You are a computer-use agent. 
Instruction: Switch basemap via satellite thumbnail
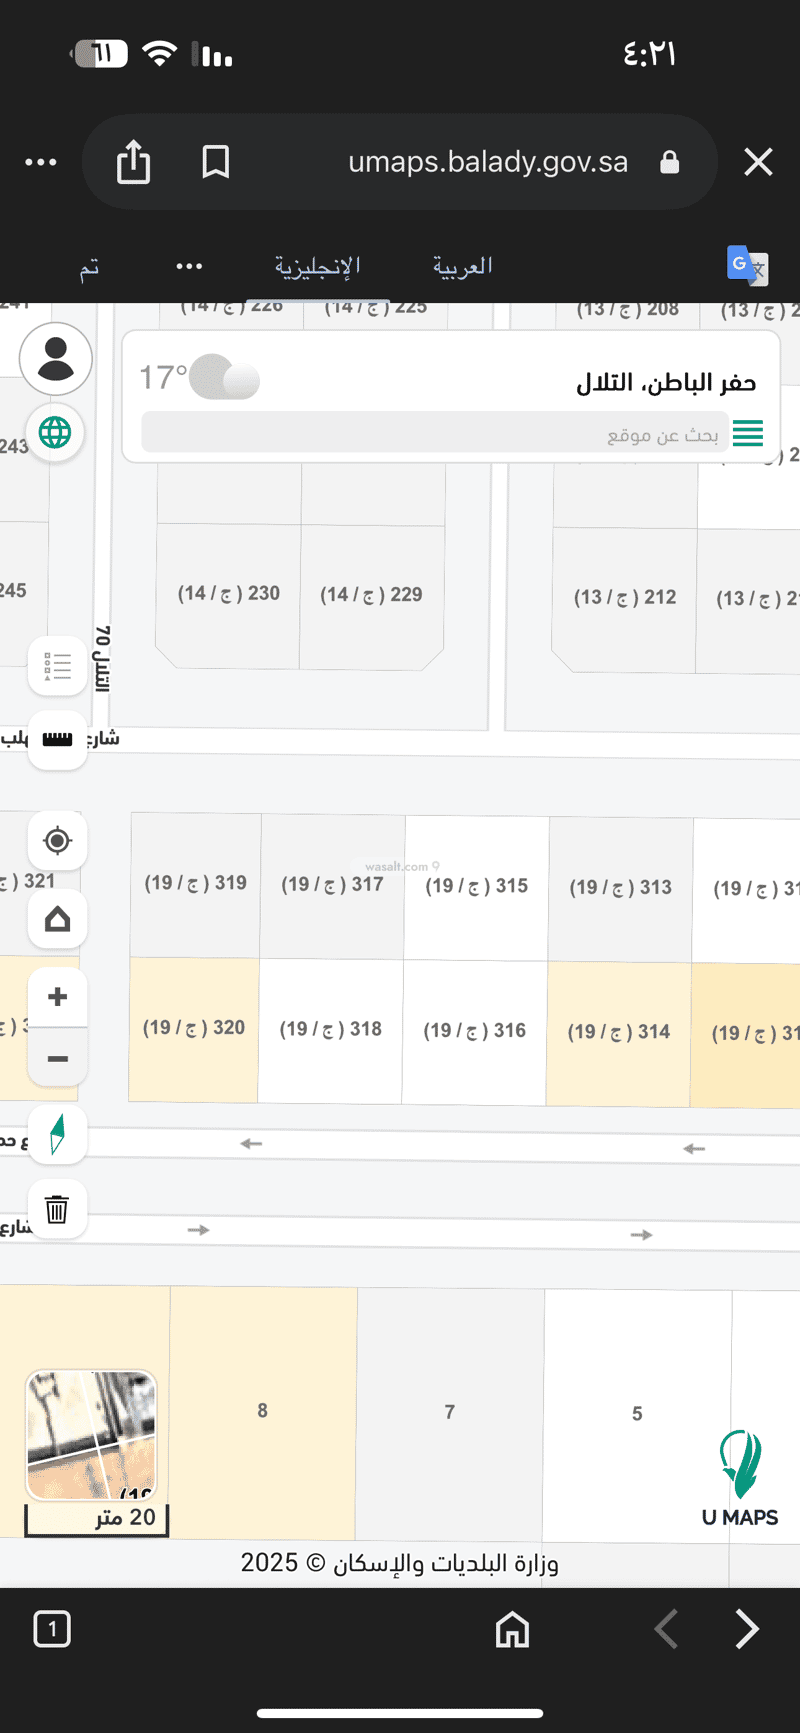(x=91, y=1435)
